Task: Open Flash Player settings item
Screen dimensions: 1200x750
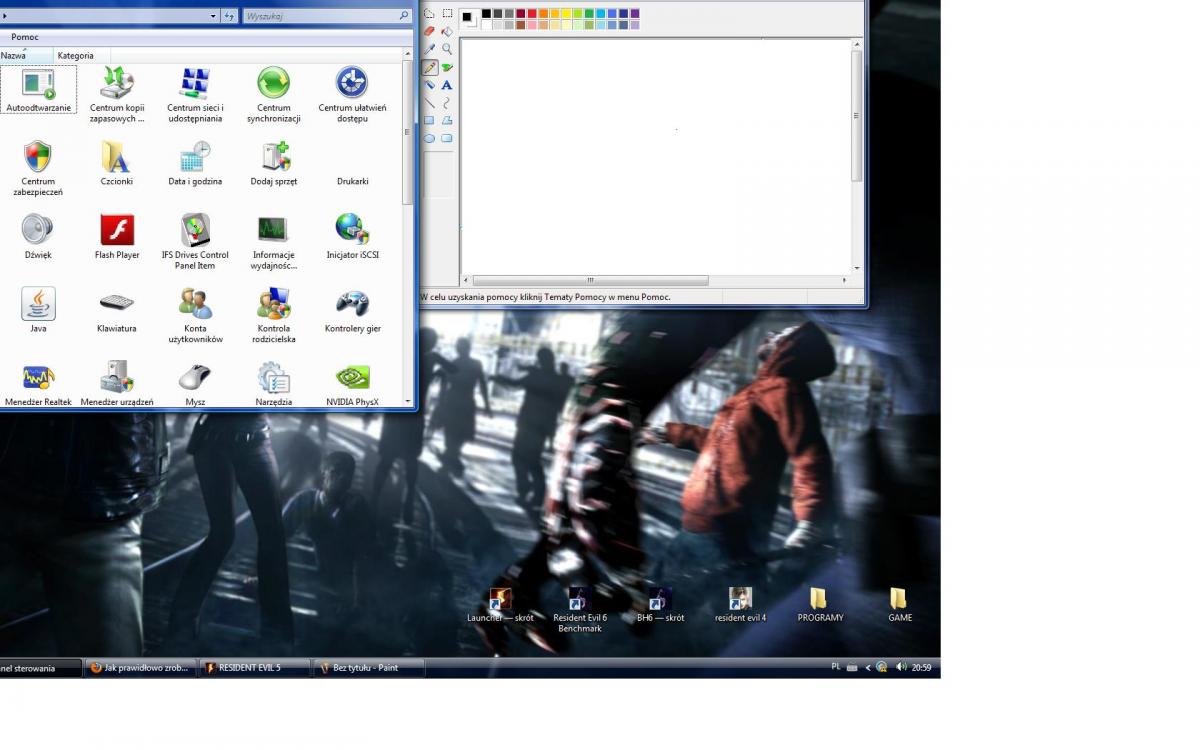Action: [x=117, y=237]
